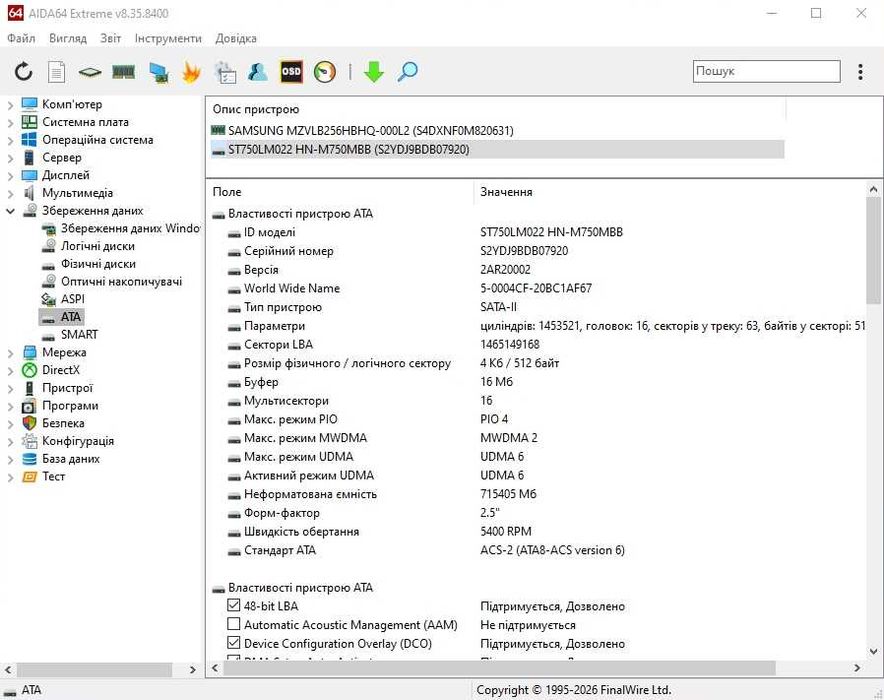The image size is (884, 700).
Task: Click the details pane scroll down arrow
Action: point(874,652)
